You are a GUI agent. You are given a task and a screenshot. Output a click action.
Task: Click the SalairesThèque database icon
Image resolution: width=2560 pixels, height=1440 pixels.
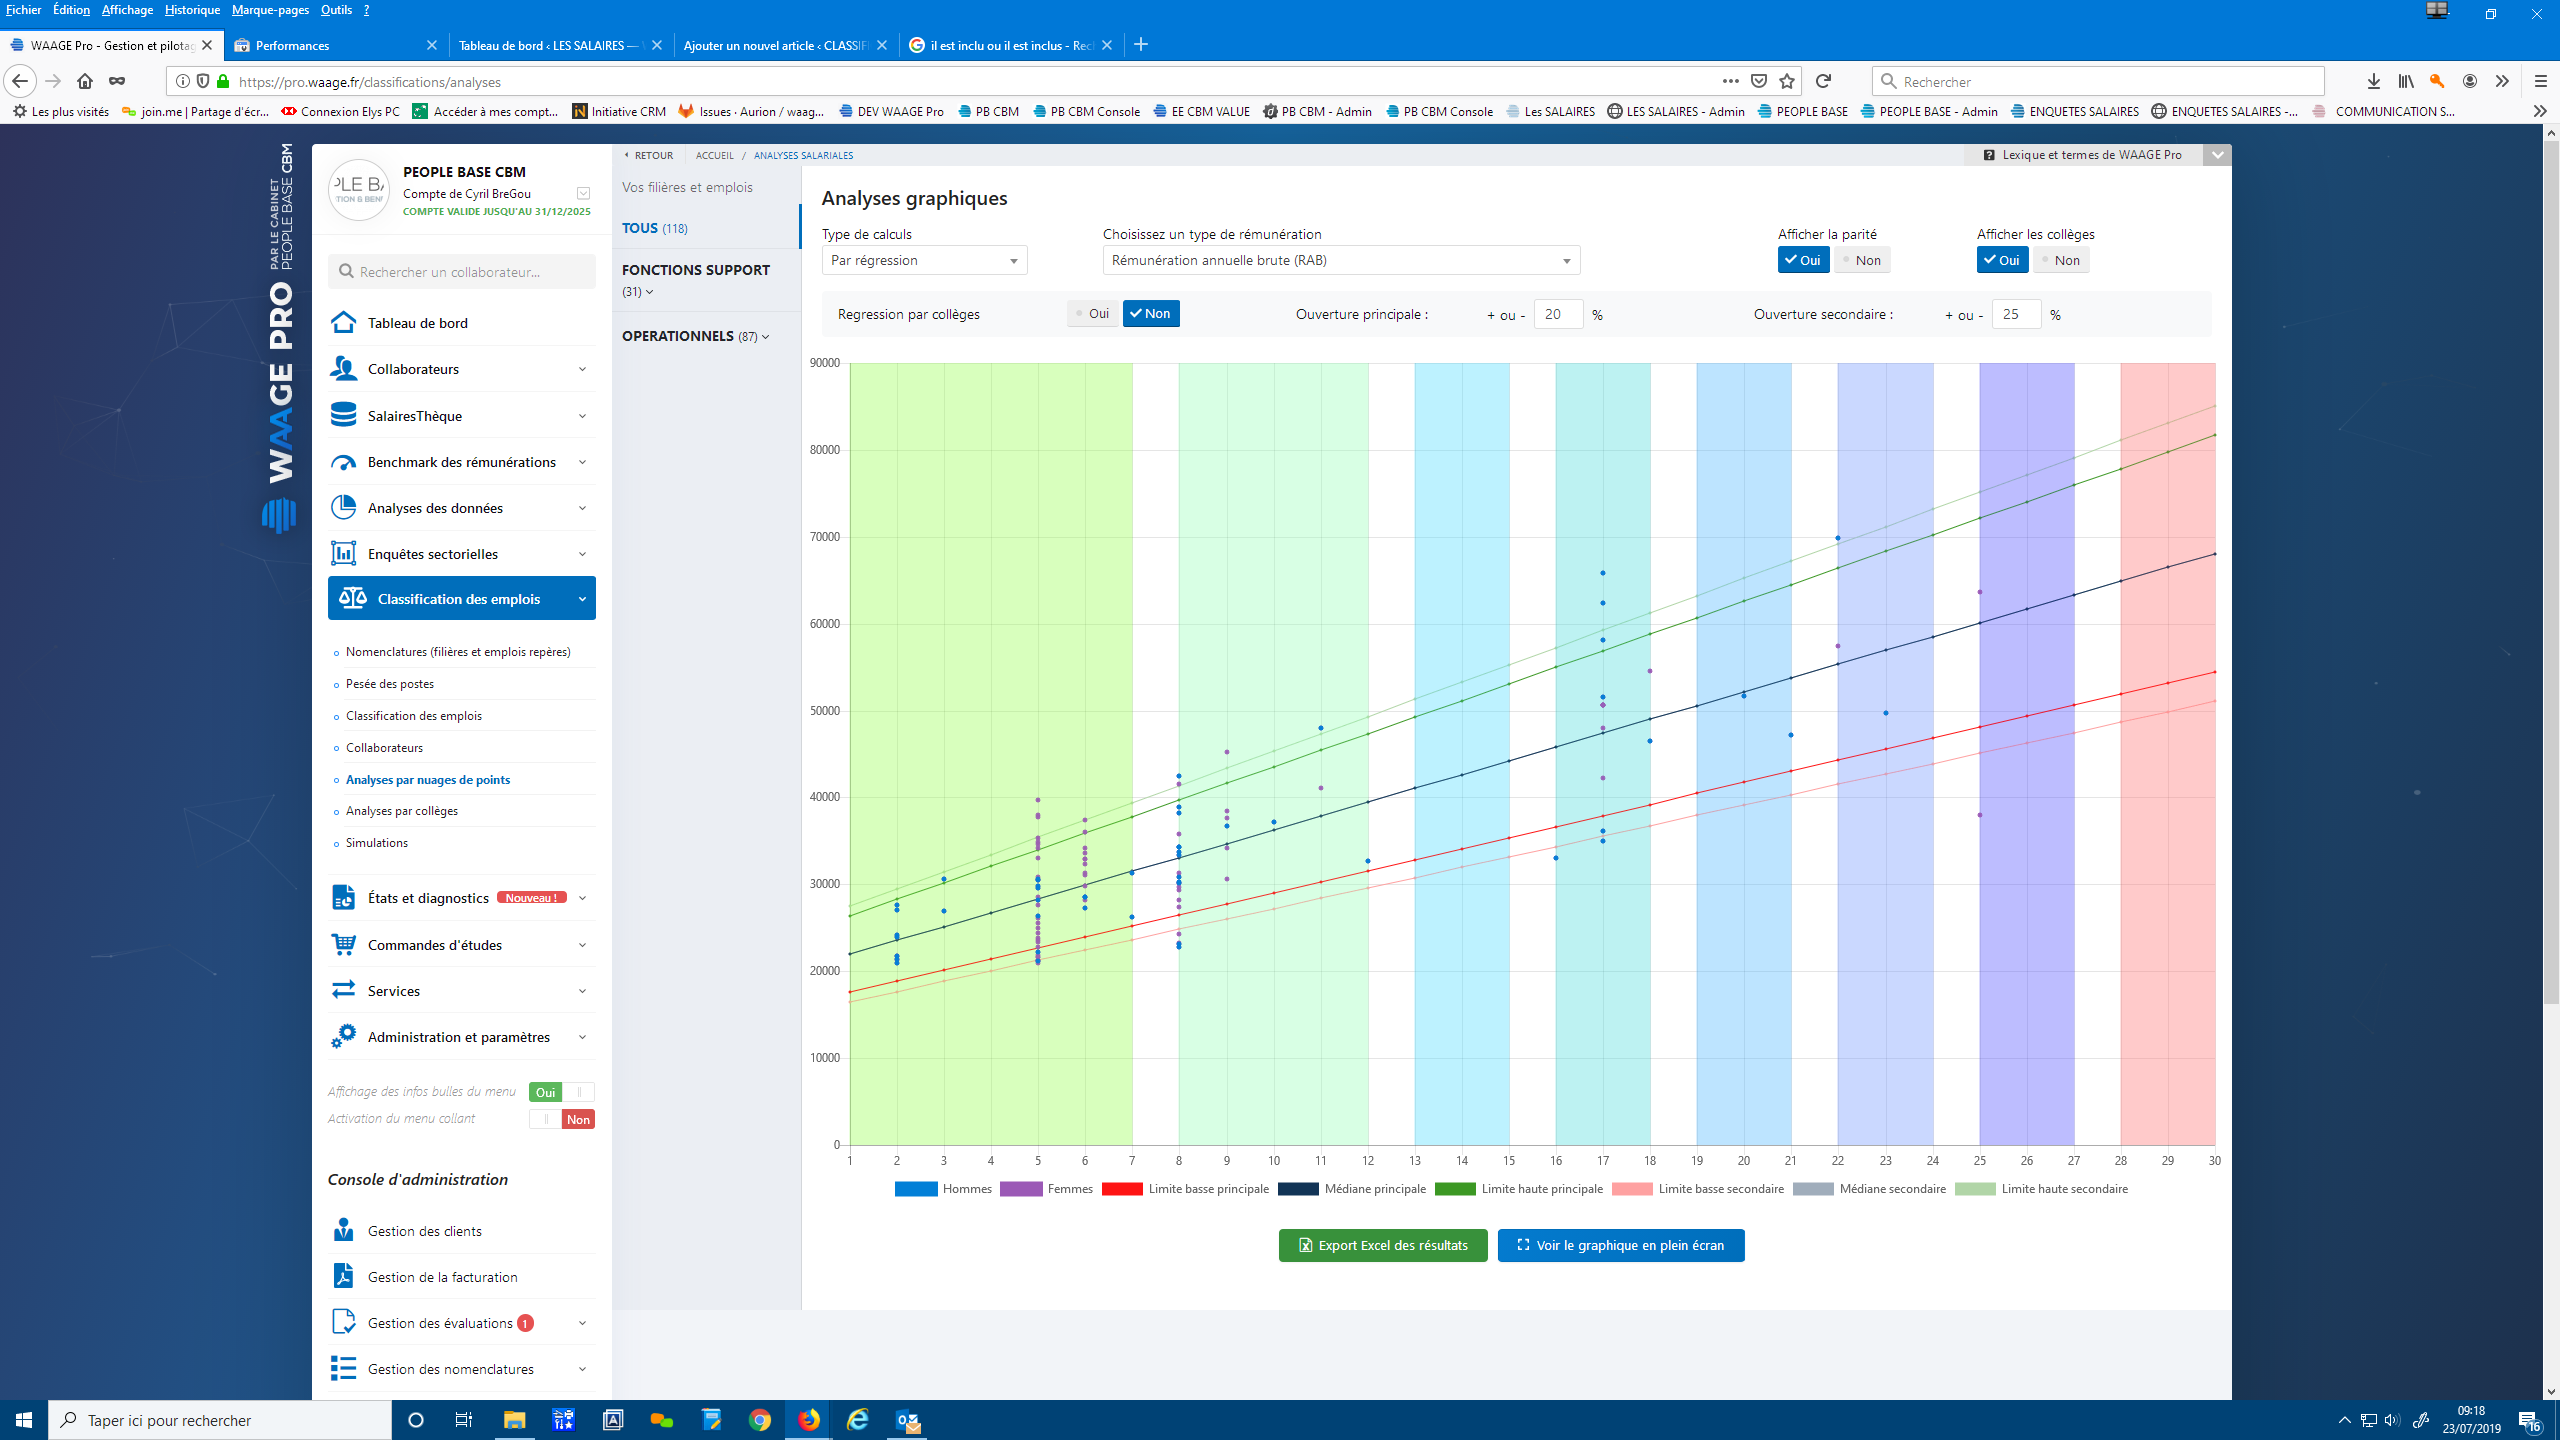pyautogui.click(x=343, y=415)
